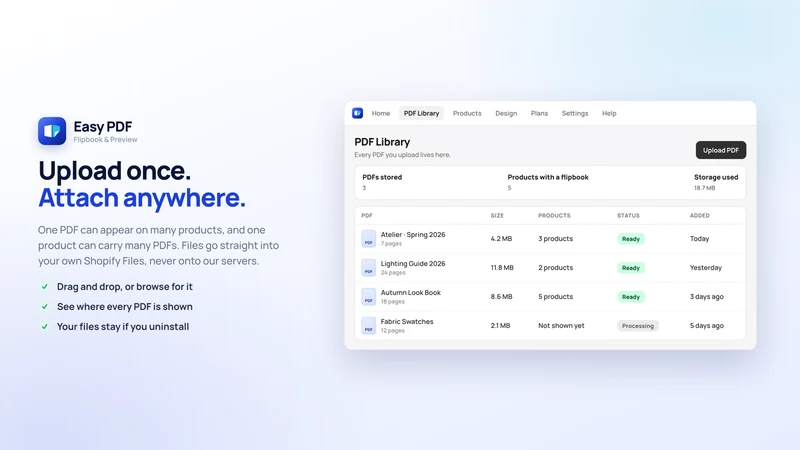Click the STATUS column header
Viewport: 800px width, 450px height.
click(x=628, y=216)
